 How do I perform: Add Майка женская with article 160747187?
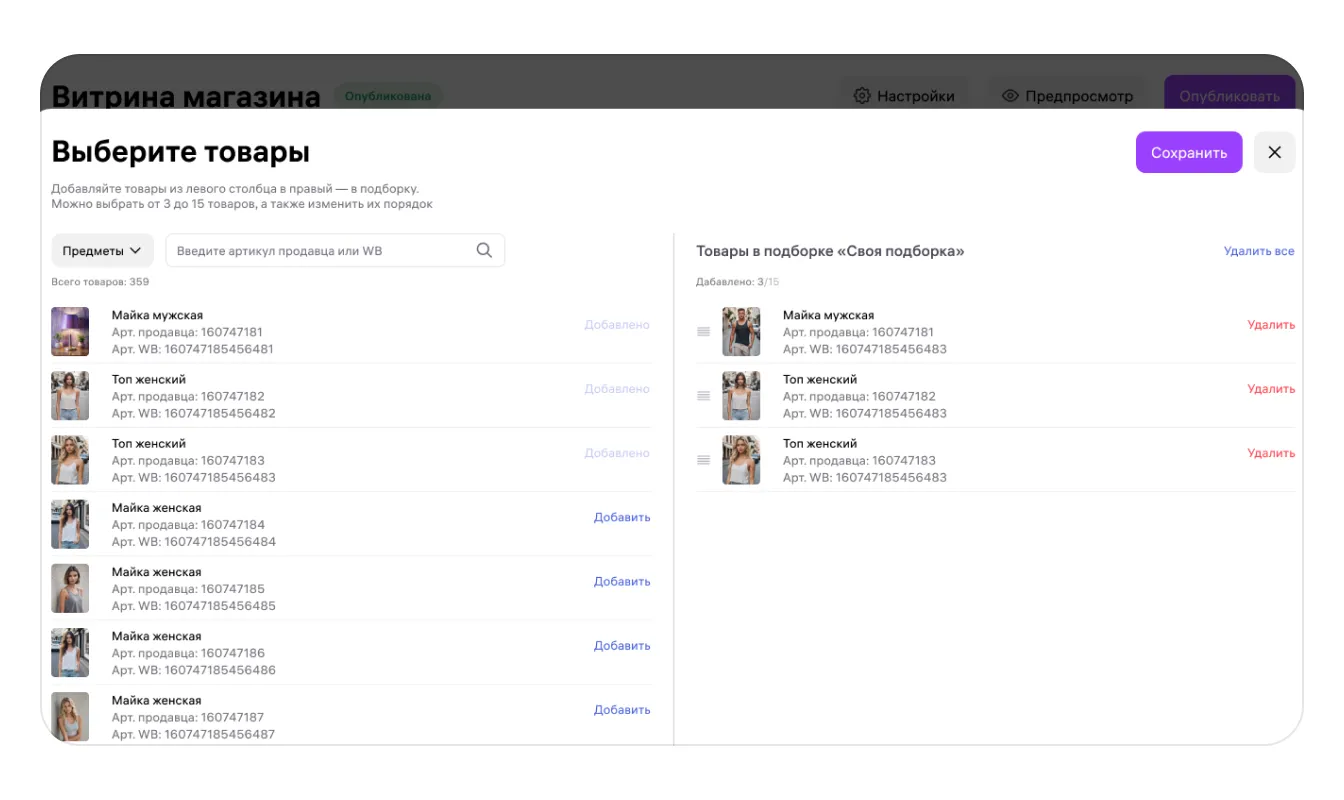click(621, 709)
